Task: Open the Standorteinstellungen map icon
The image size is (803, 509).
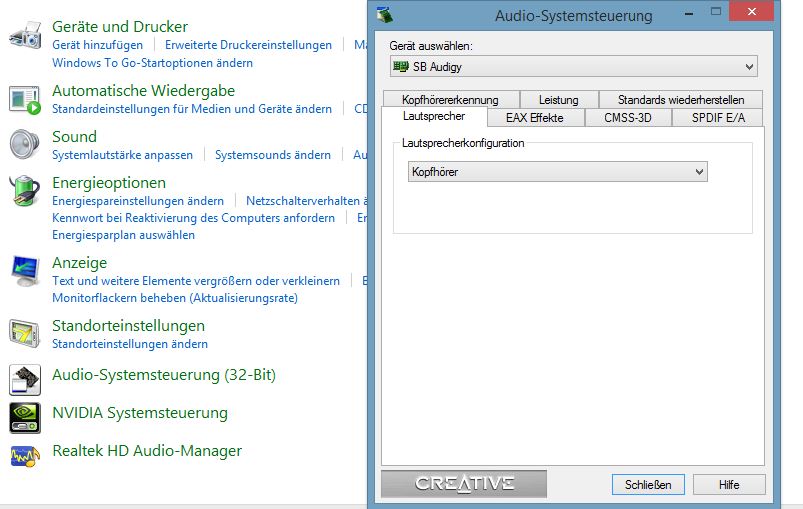Action: click(x=25, y=334)
